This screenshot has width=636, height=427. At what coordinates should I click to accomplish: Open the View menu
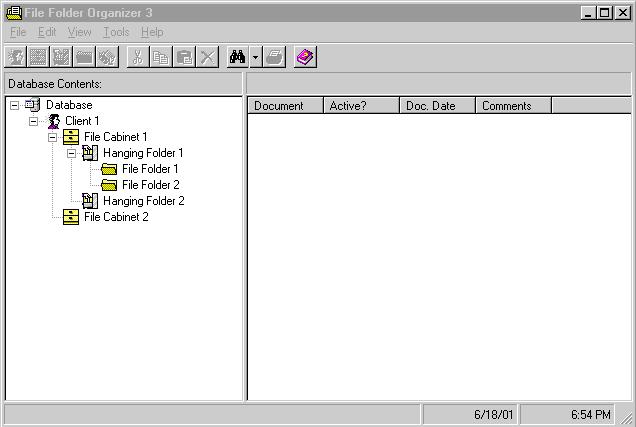(x=80, y=32)
